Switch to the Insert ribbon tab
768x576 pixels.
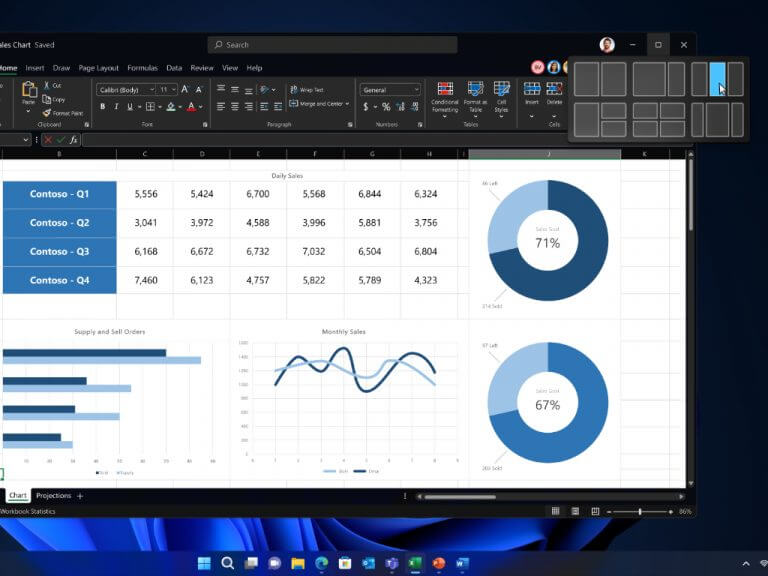pos(35,68)
